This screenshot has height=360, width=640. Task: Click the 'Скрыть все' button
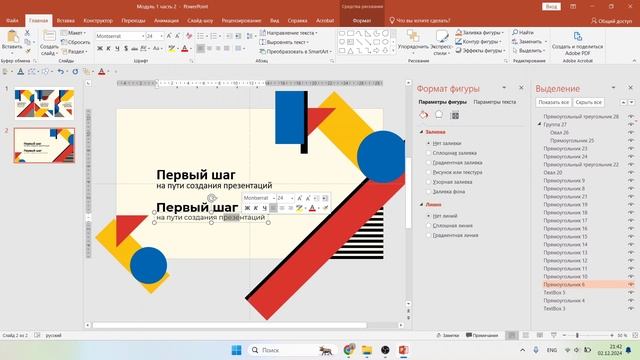589,102
